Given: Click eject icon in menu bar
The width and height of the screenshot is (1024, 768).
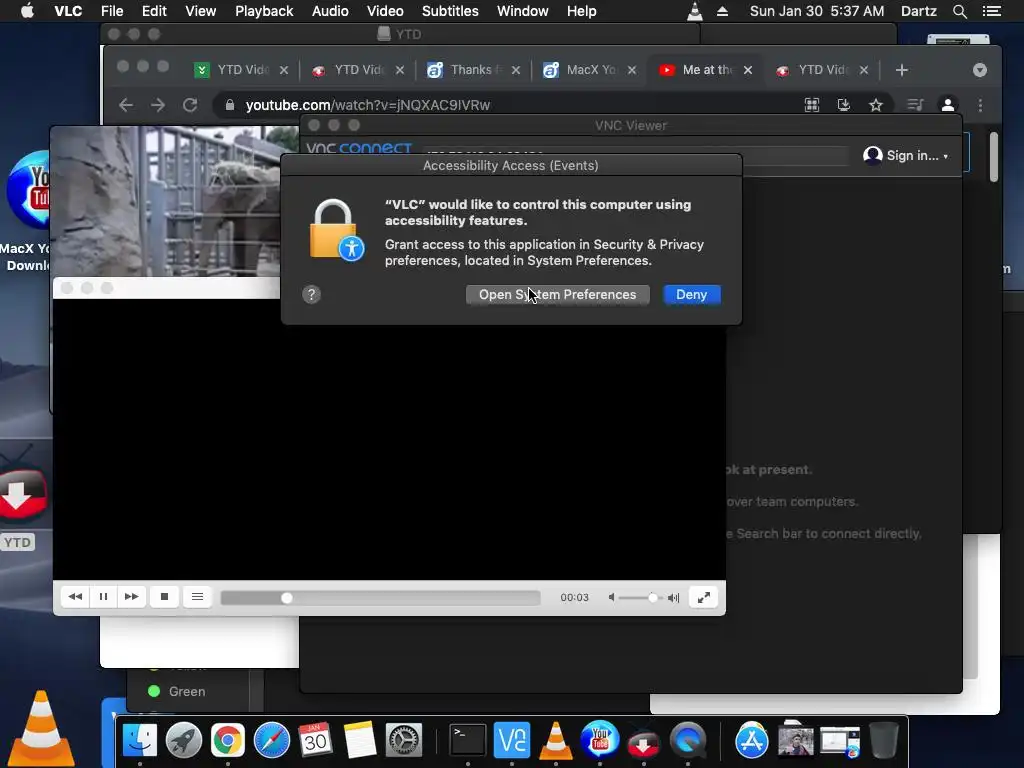Looking at the screenshot, I should [722, 11].
